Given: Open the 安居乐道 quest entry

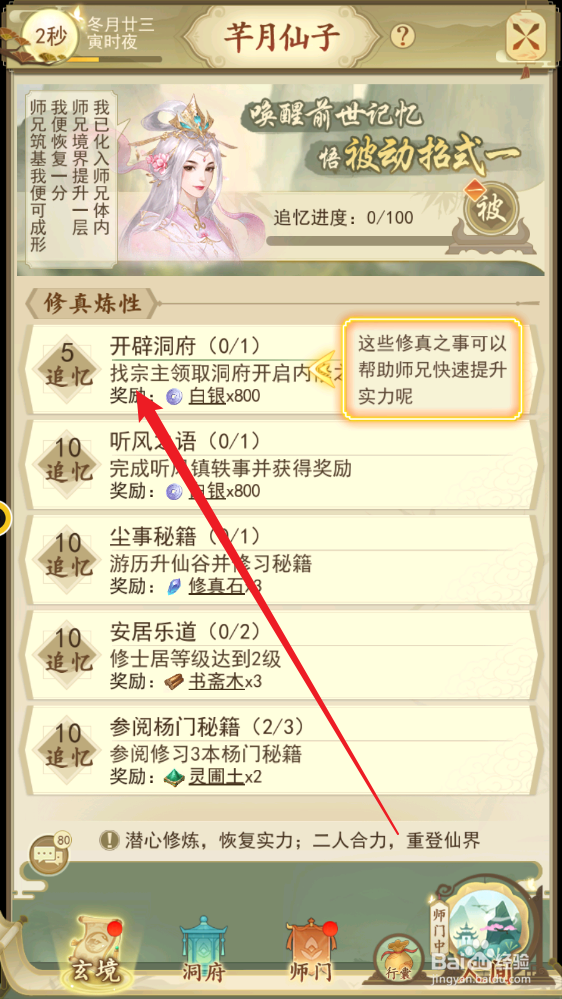Looking at the screenshot, I should point(280,657).
